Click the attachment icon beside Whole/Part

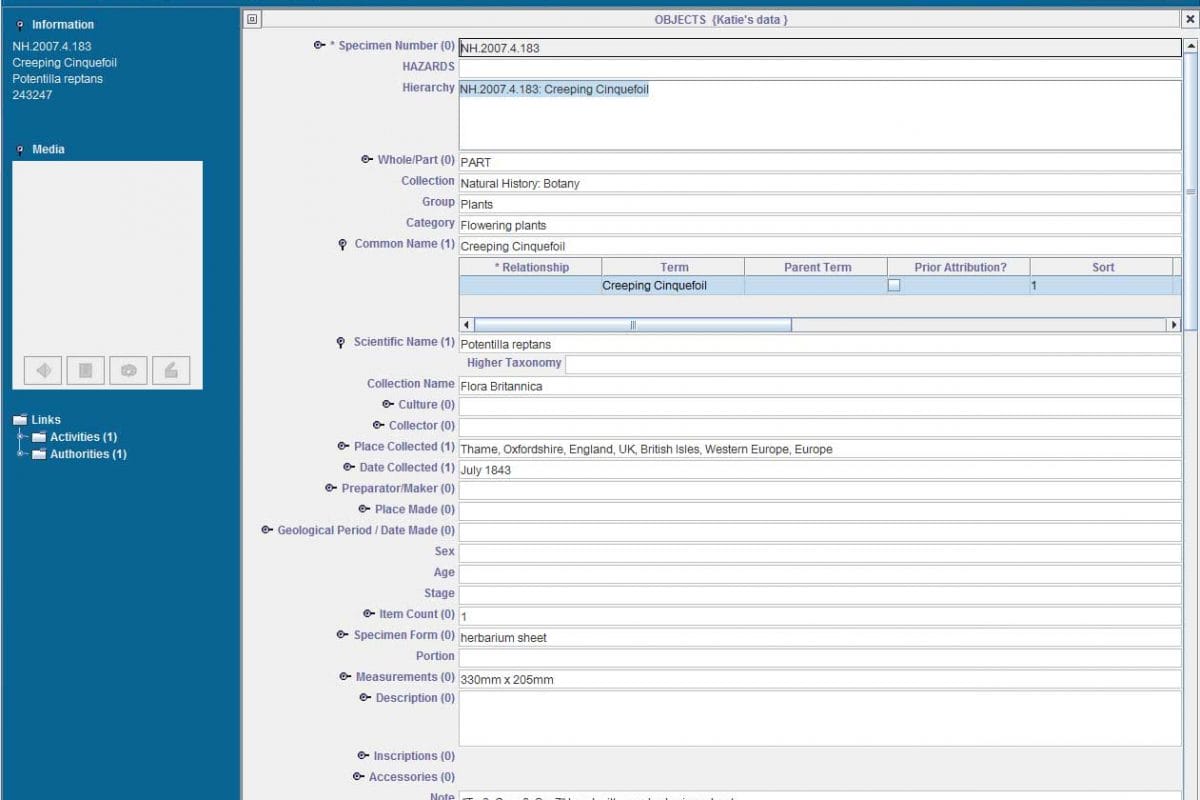(x=367, y=158)
